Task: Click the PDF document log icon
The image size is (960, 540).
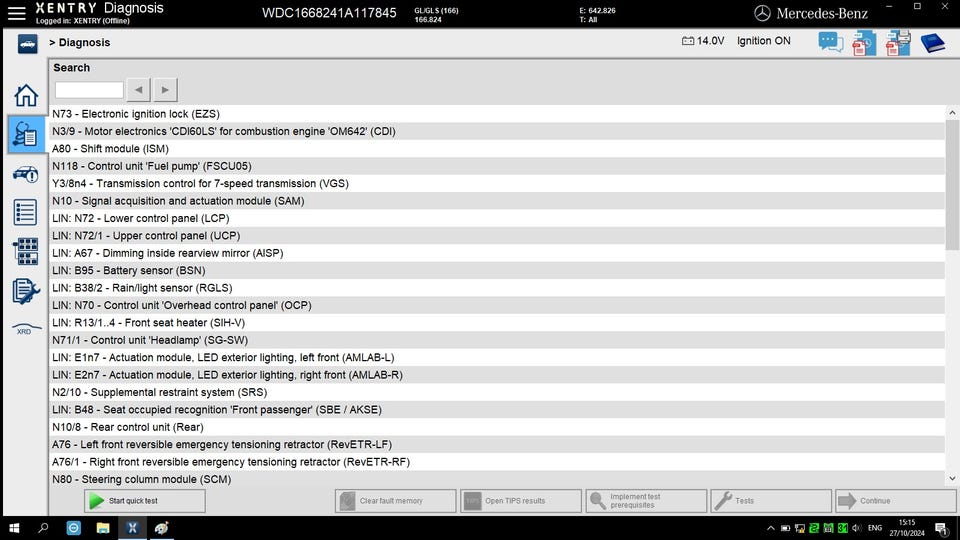Action: (x=864, y=43)
